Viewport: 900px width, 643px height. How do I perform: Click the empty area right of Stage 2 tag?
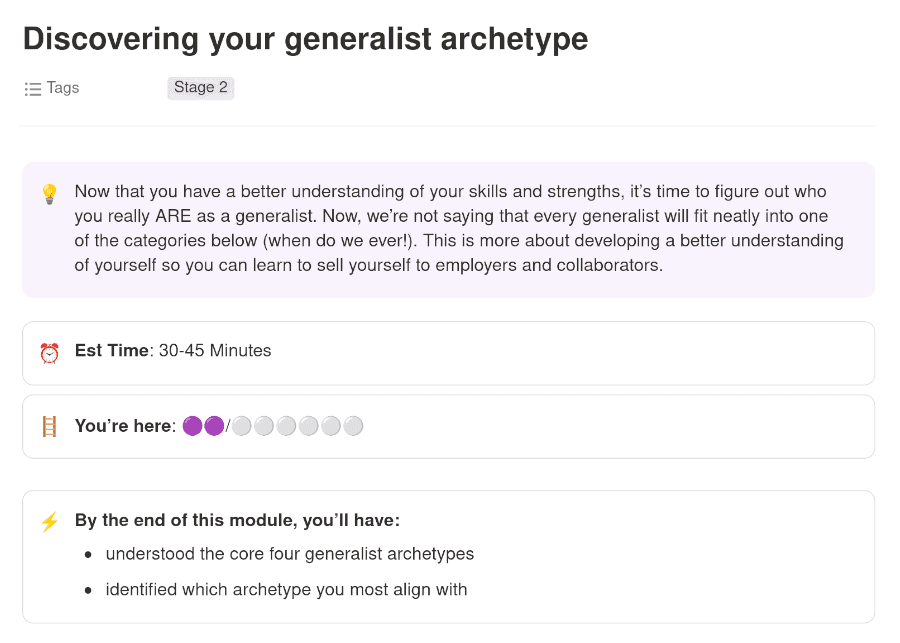pos(550,88)
